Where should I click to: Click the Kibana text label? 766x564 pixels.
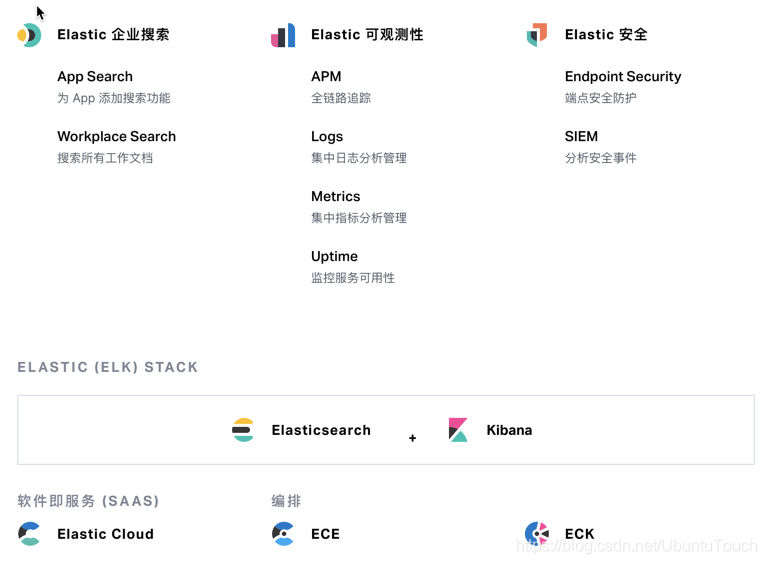tap(509, 430)
